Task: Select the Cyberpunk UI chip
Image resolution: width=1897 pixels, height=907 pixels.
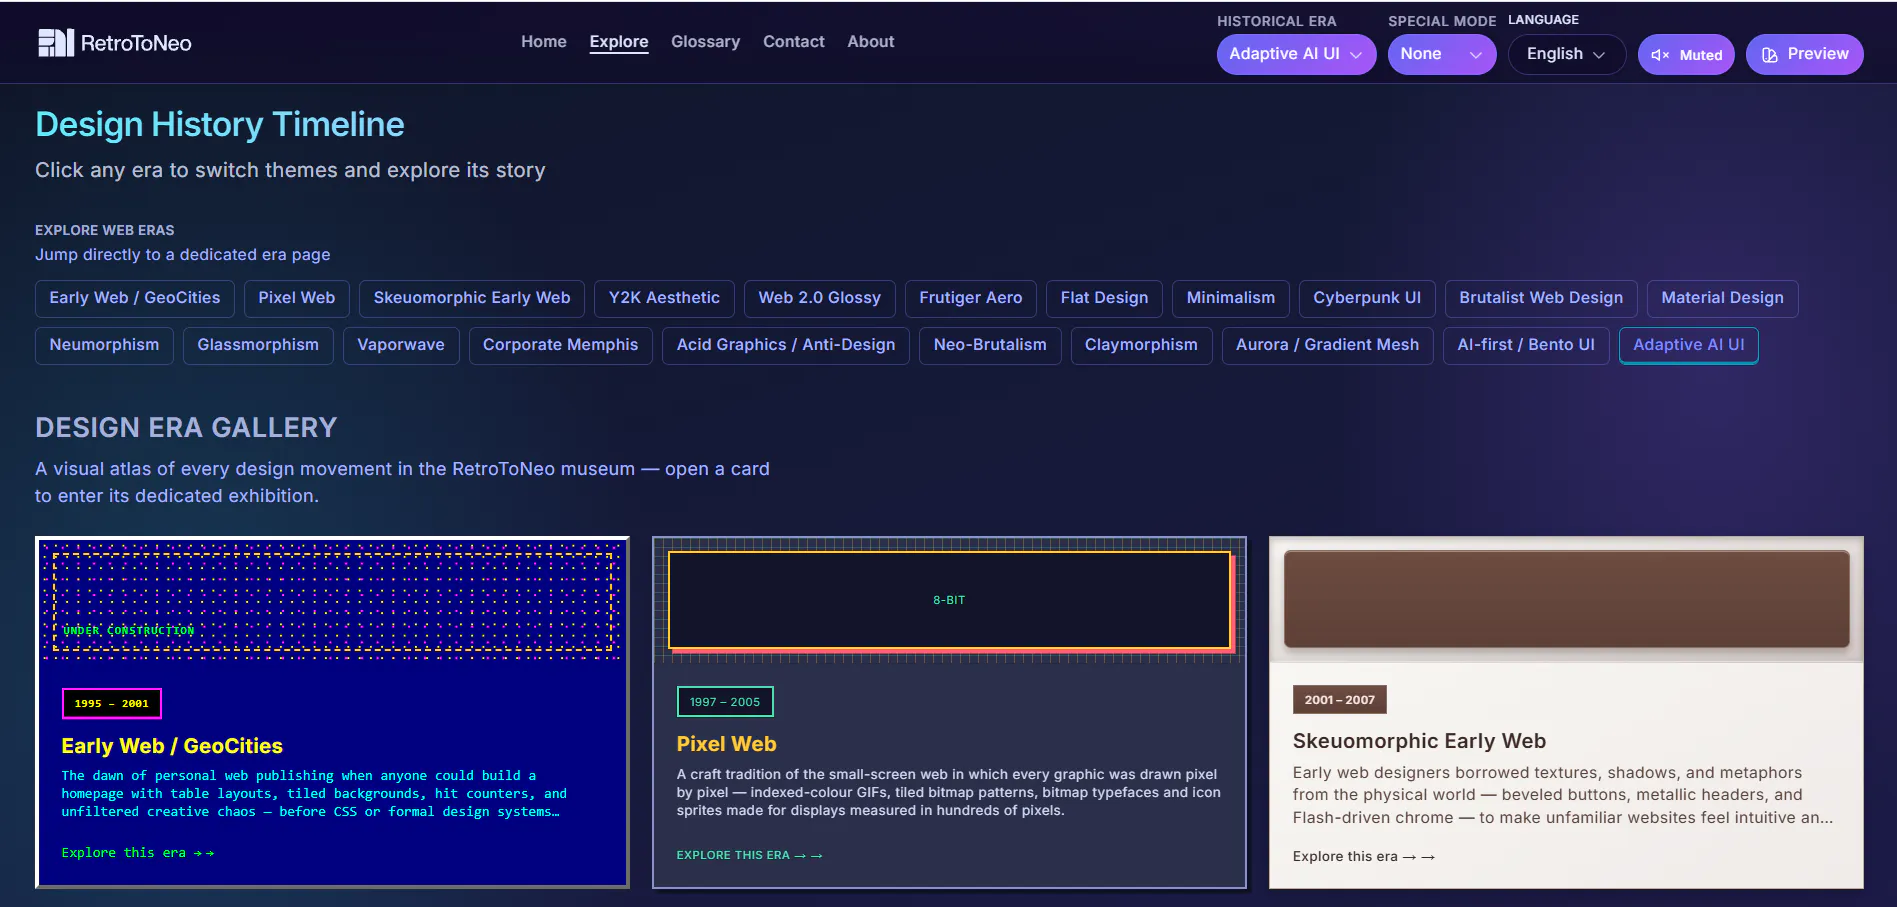Action: [1367, 298]
